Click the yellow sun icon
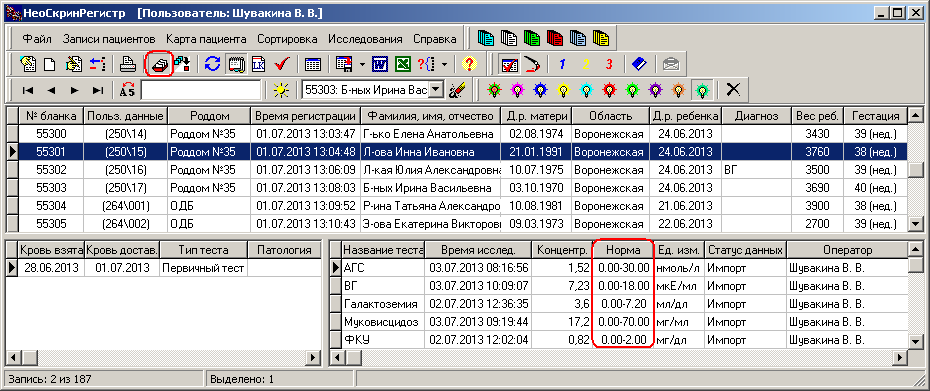930x391 pixels. pos(281,90)
